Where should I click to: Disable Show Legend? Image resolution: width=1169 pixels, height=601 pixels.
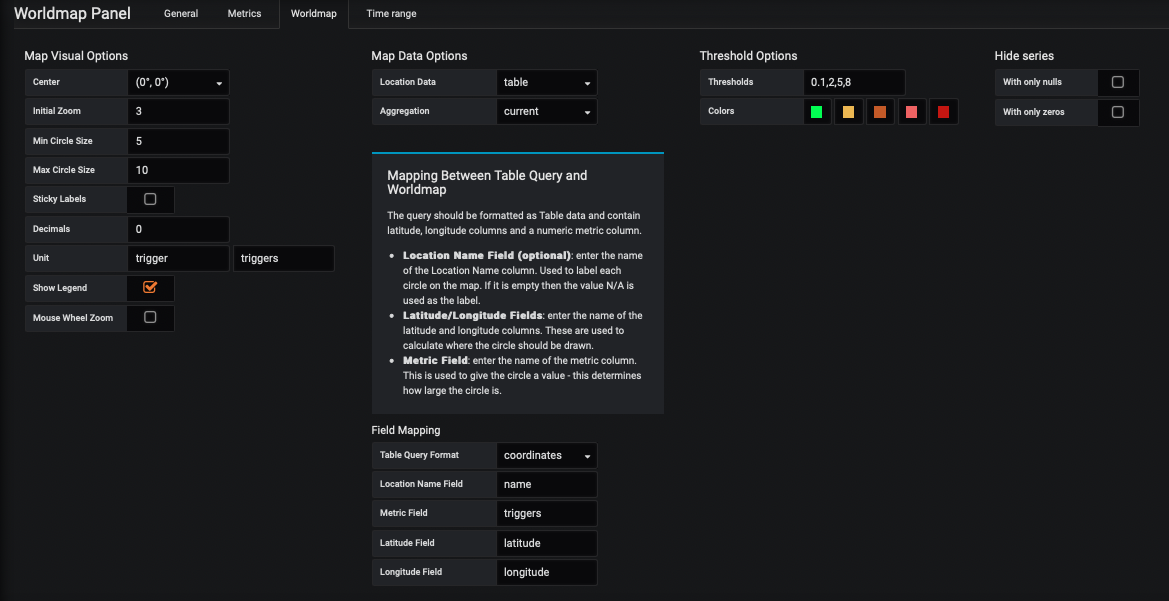tap(151, 287)
